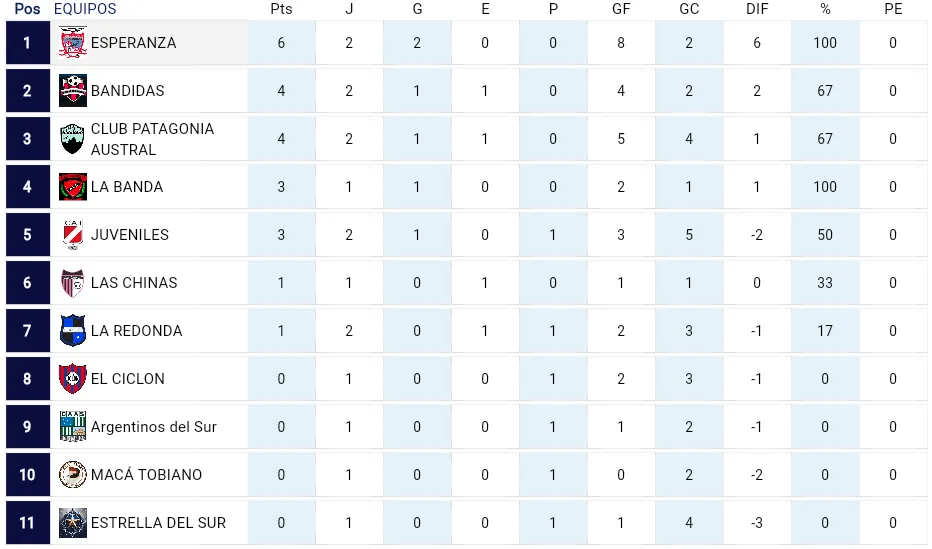Click the DIF column header
The height and width of the screenshot is (549, 932).
click(757, 9)
